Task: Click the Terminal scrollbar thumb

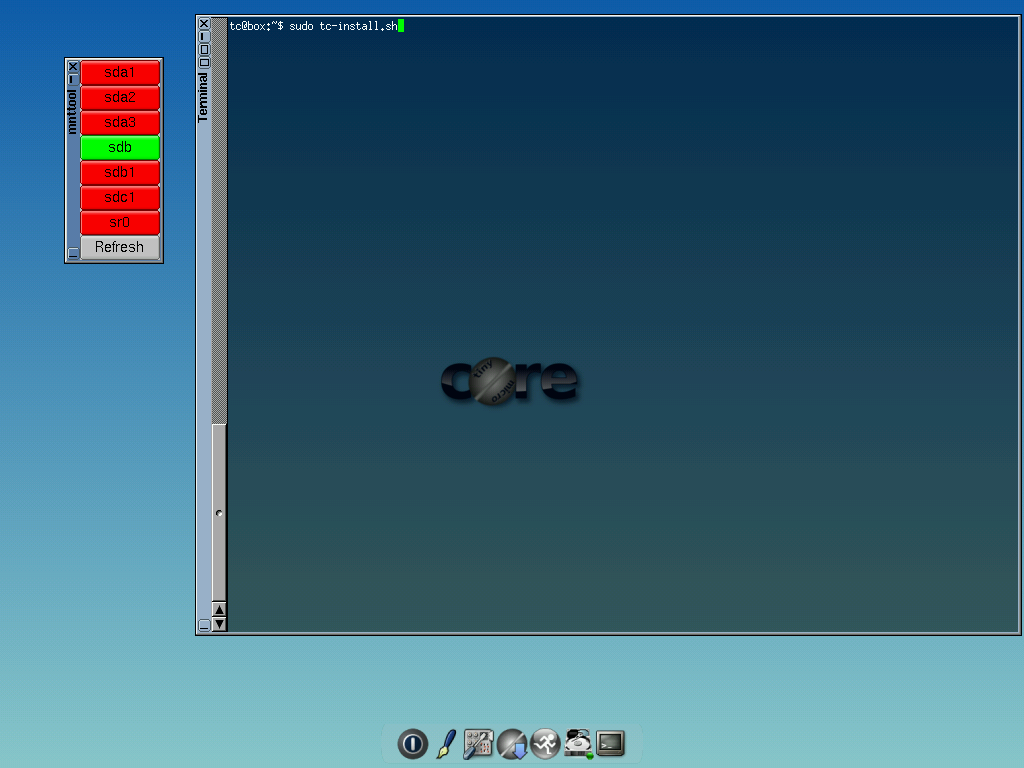Action: 219,513
